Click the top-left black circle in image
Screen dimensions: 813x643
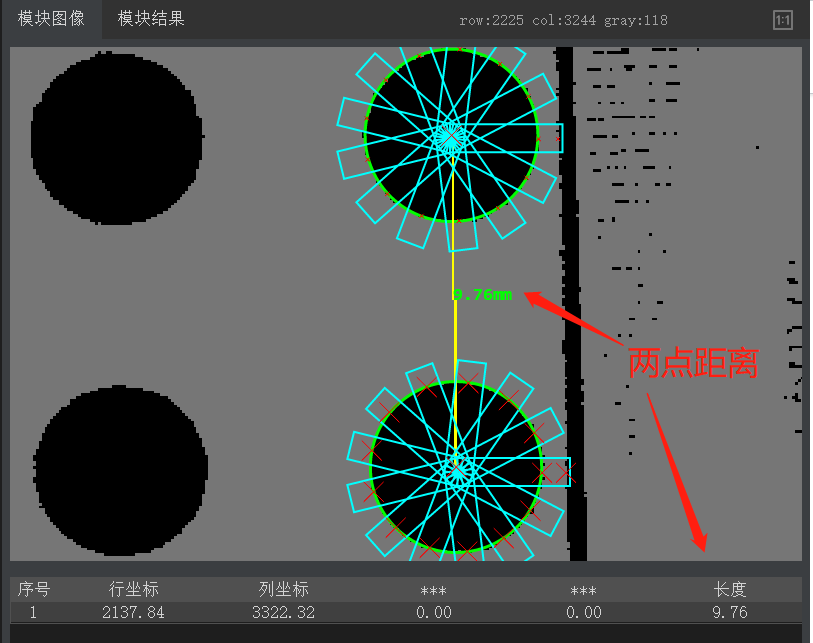click(117, 138)
